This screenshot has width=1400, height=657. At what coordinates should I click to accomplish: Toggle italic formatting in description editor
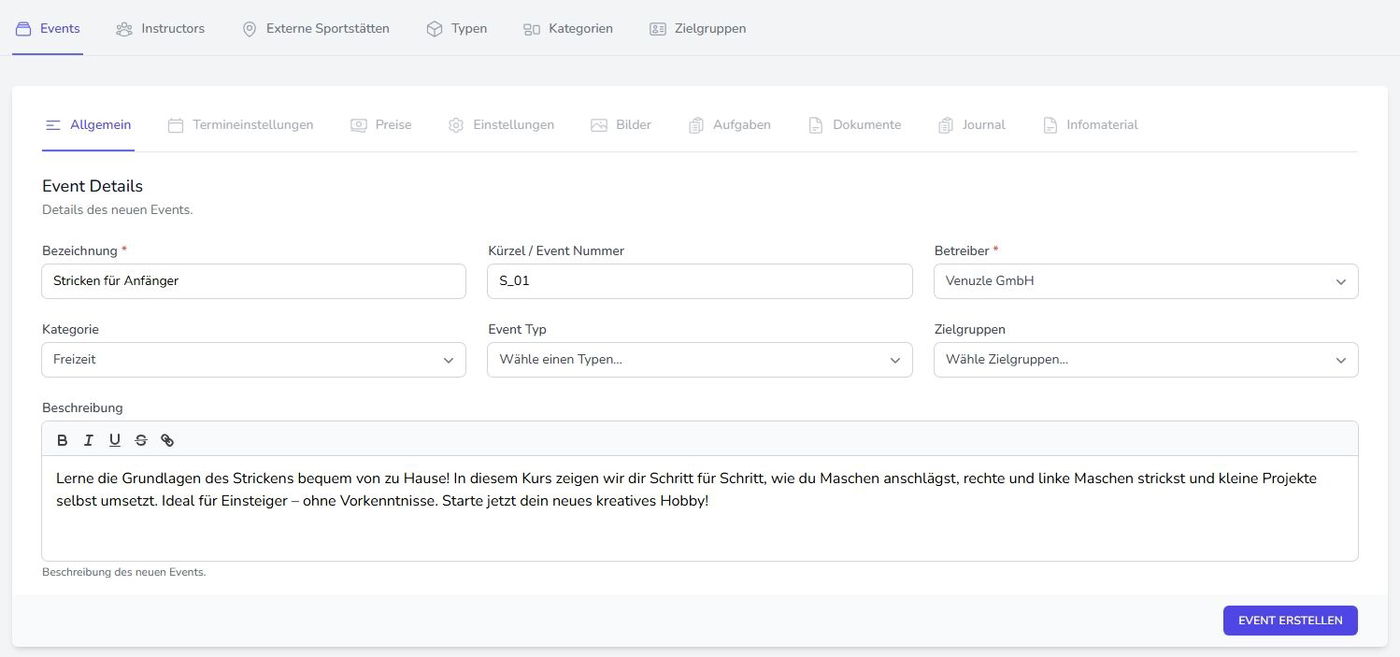coord(88,440)
